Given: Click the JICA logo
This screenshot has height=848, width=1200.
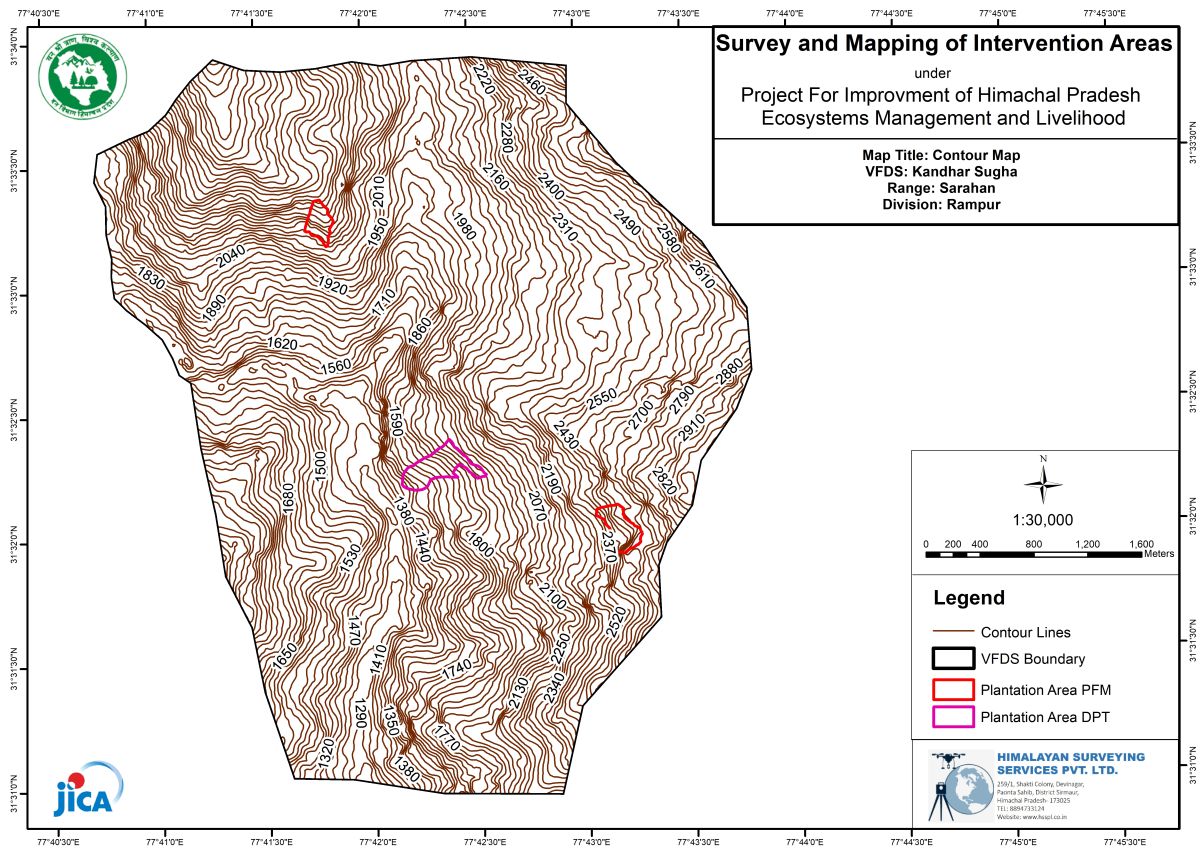Looking at the screenshot, I should 89,789.
